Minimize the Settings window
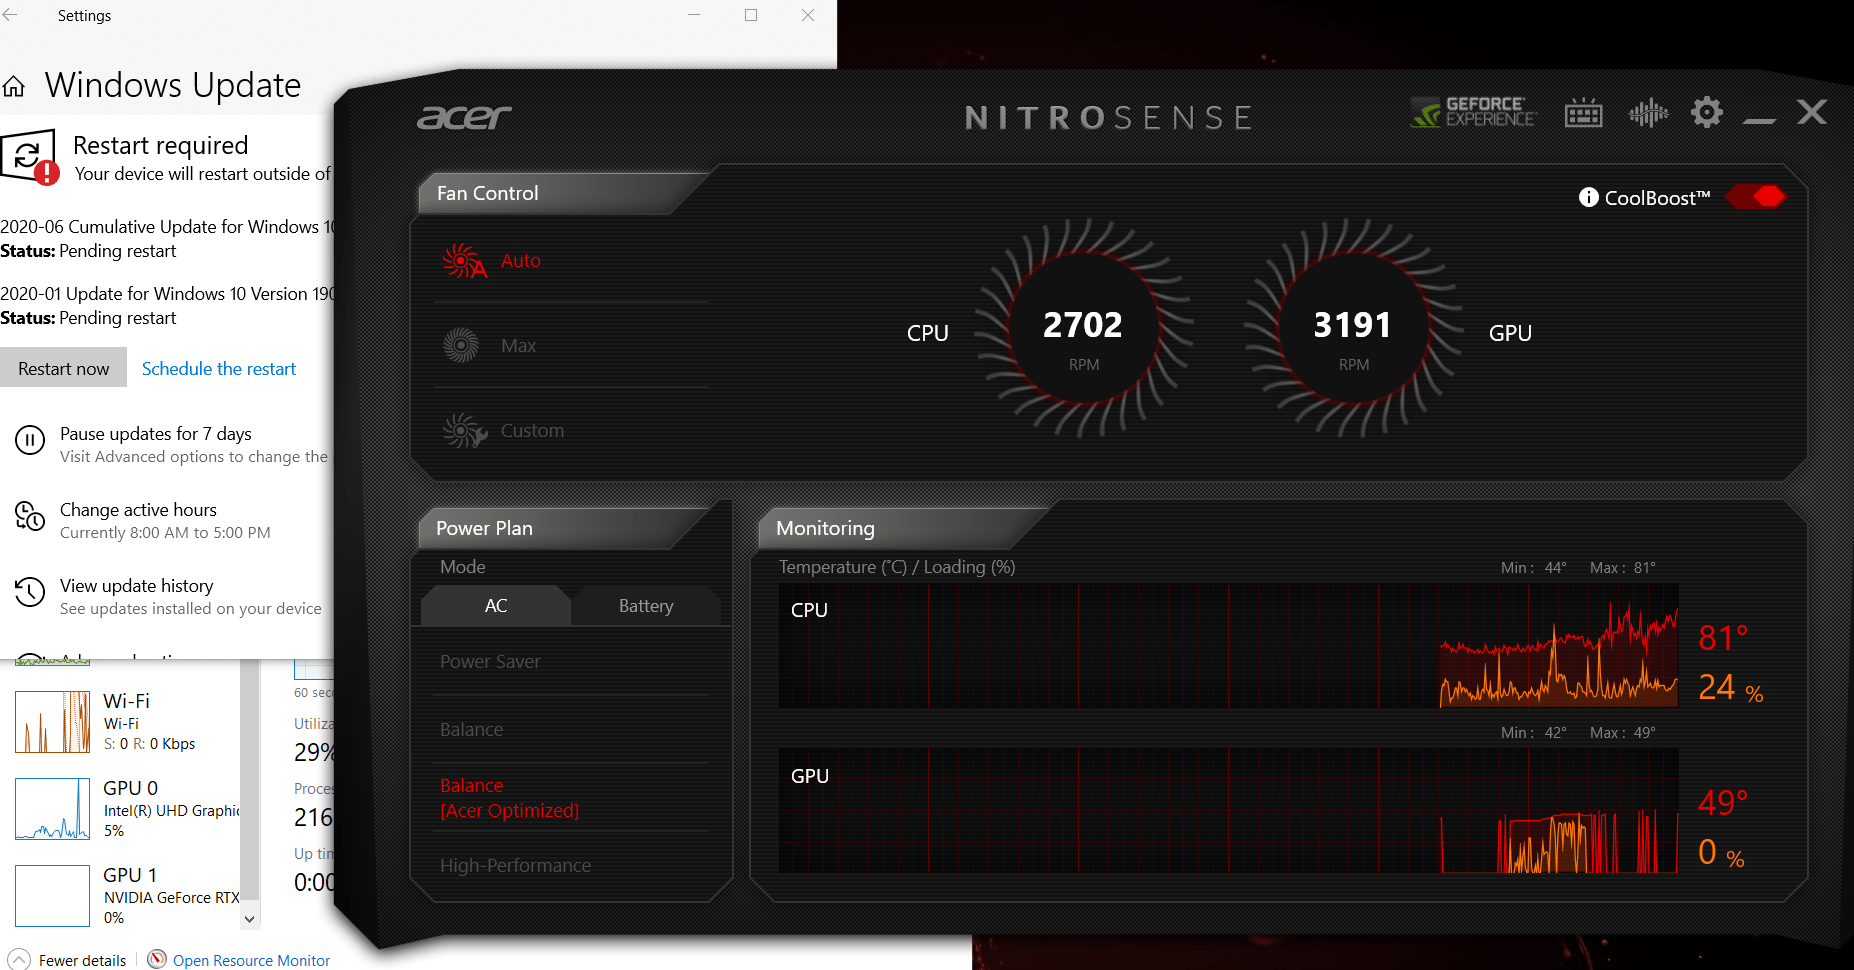This screenshot has width=1854, height=970. [694, 15]
